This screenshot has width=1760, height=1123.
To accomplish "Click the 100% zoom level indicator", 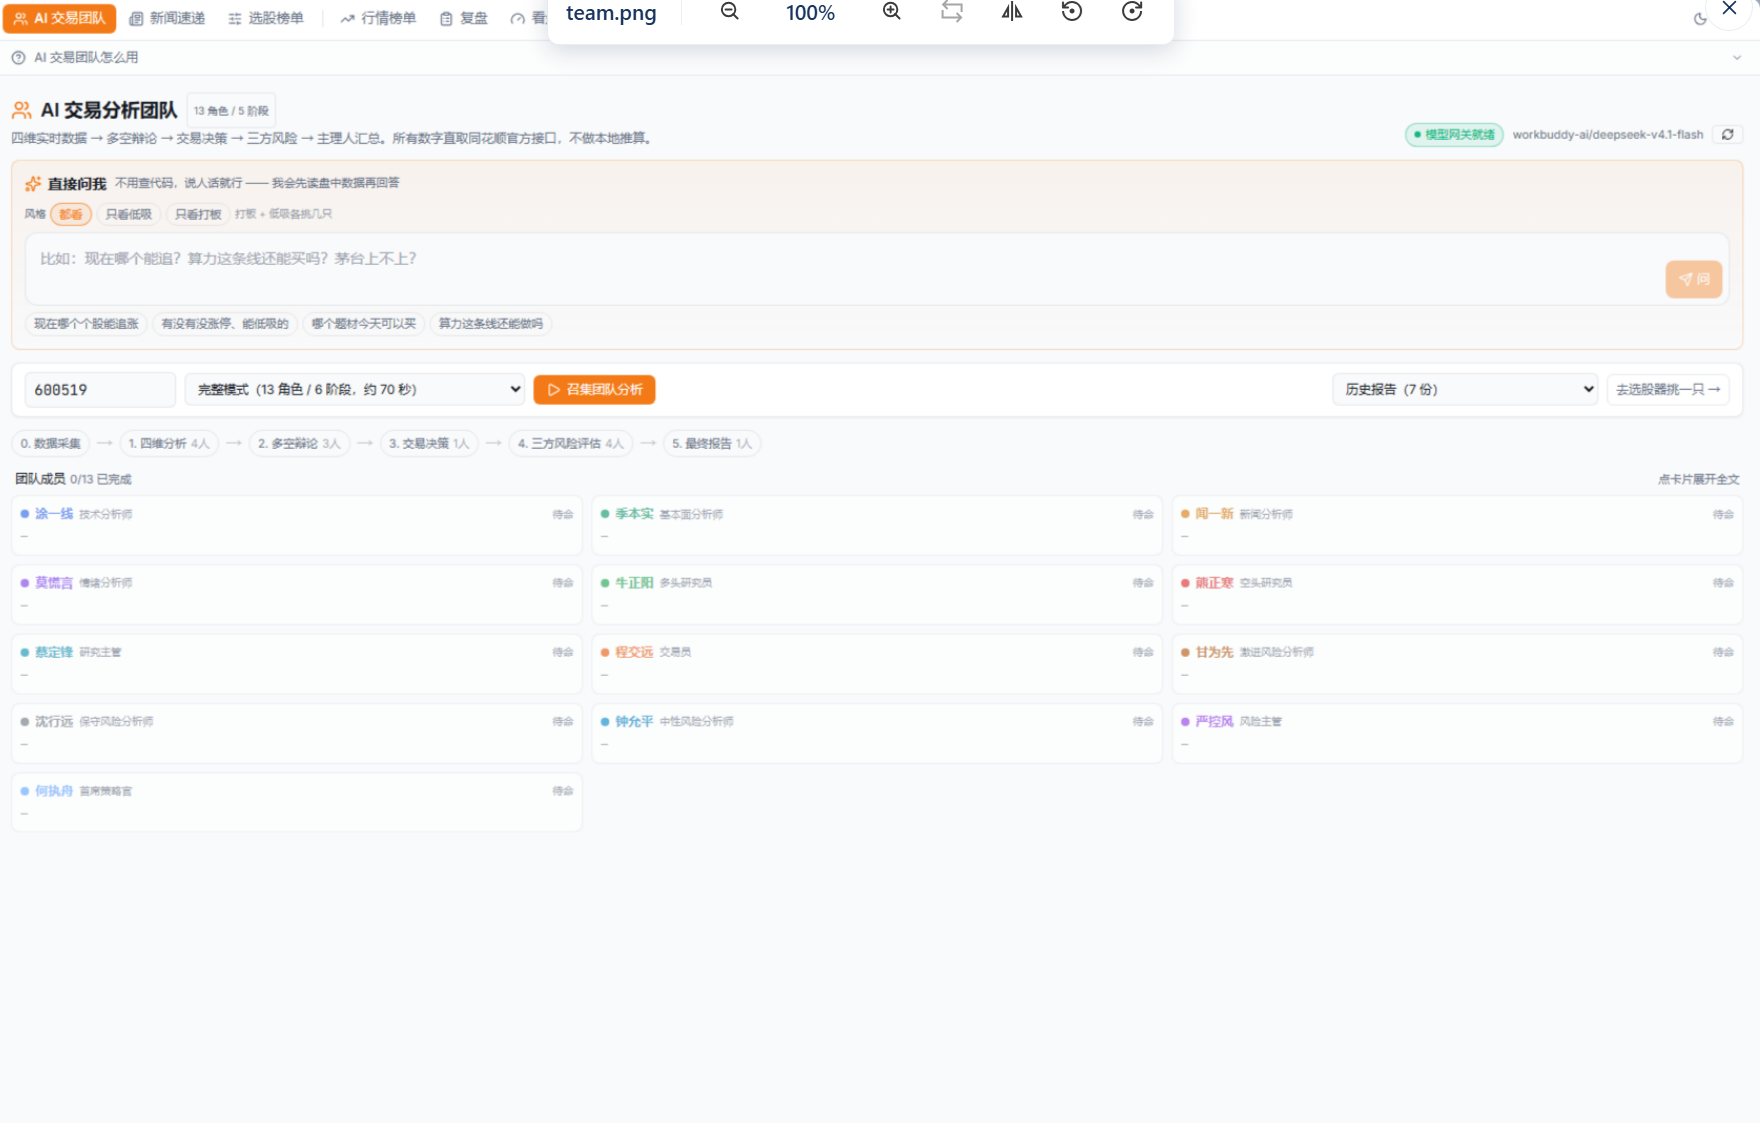I will click(x=810, y=13).
